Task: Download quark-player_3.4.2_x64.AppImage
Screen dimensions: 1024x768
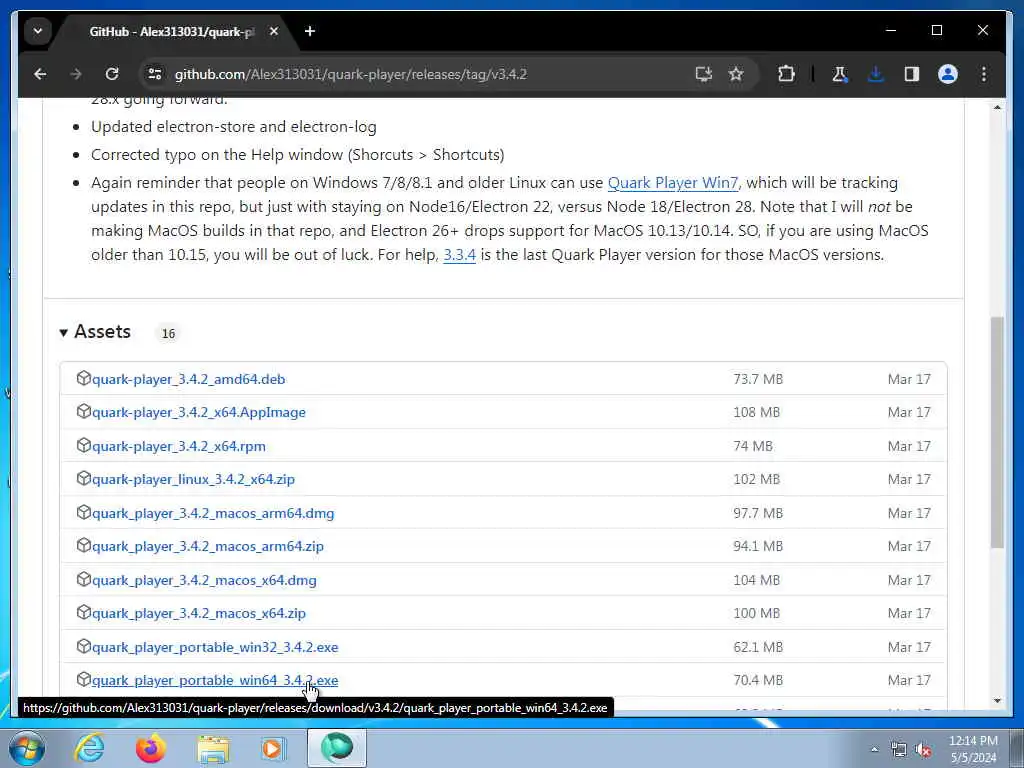Action: pos(199,413)
